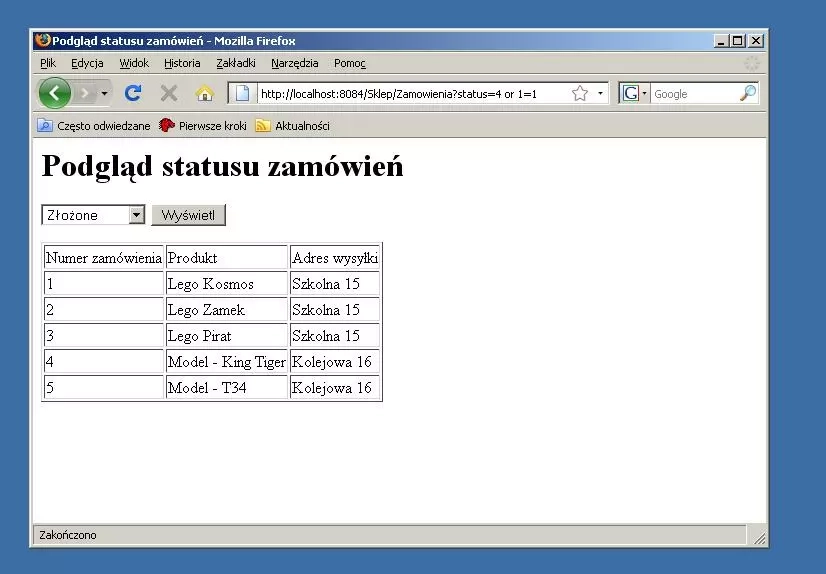The width and height of the screenshot is (826, 574).
Task: Click into the Google search box
Action: [694, 94]
